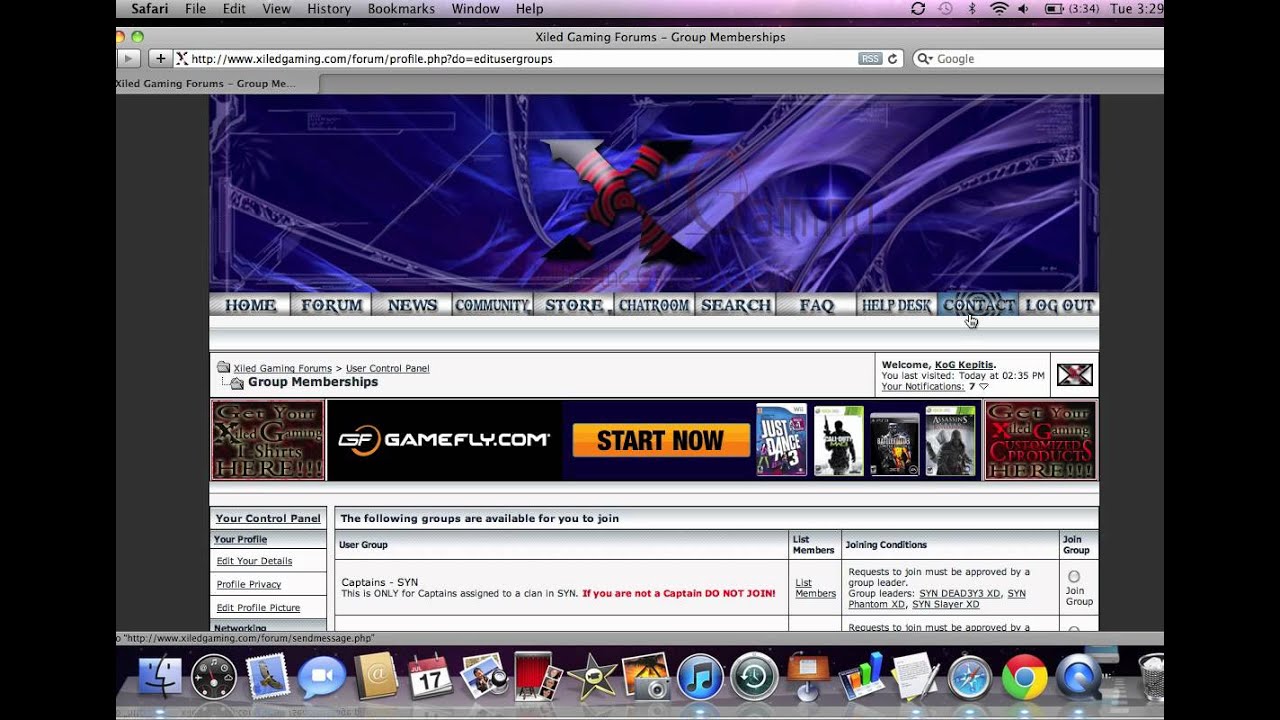The image size is (1280, 720).
Task: Open HELP DESK in site navigation
Action: pyautogui.click(x=897, y=305)
